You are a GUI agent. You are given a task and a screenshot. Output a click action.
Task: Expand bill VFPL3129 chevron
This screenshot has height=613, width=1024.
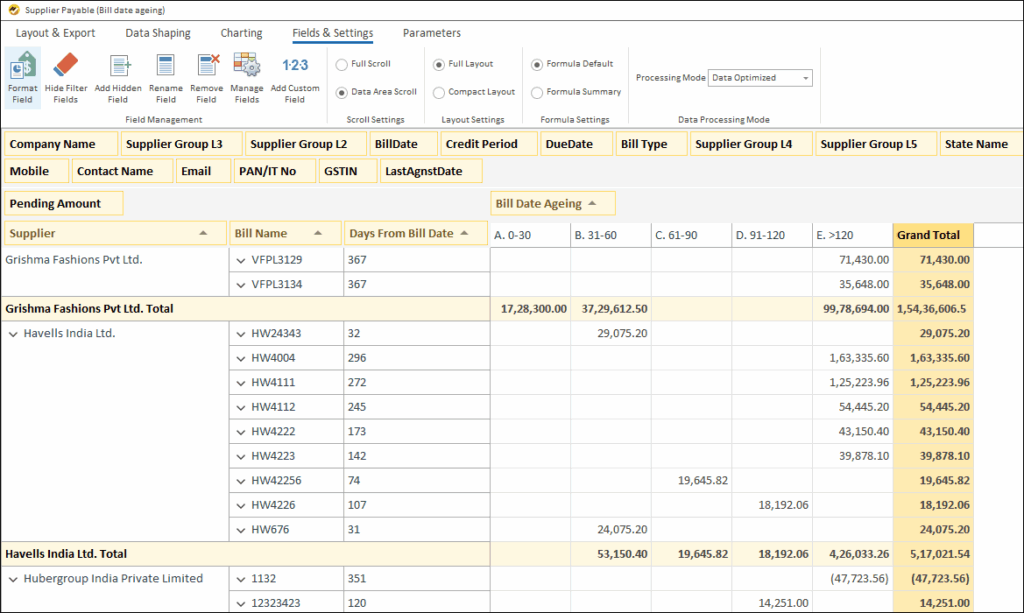pos(241,260)
